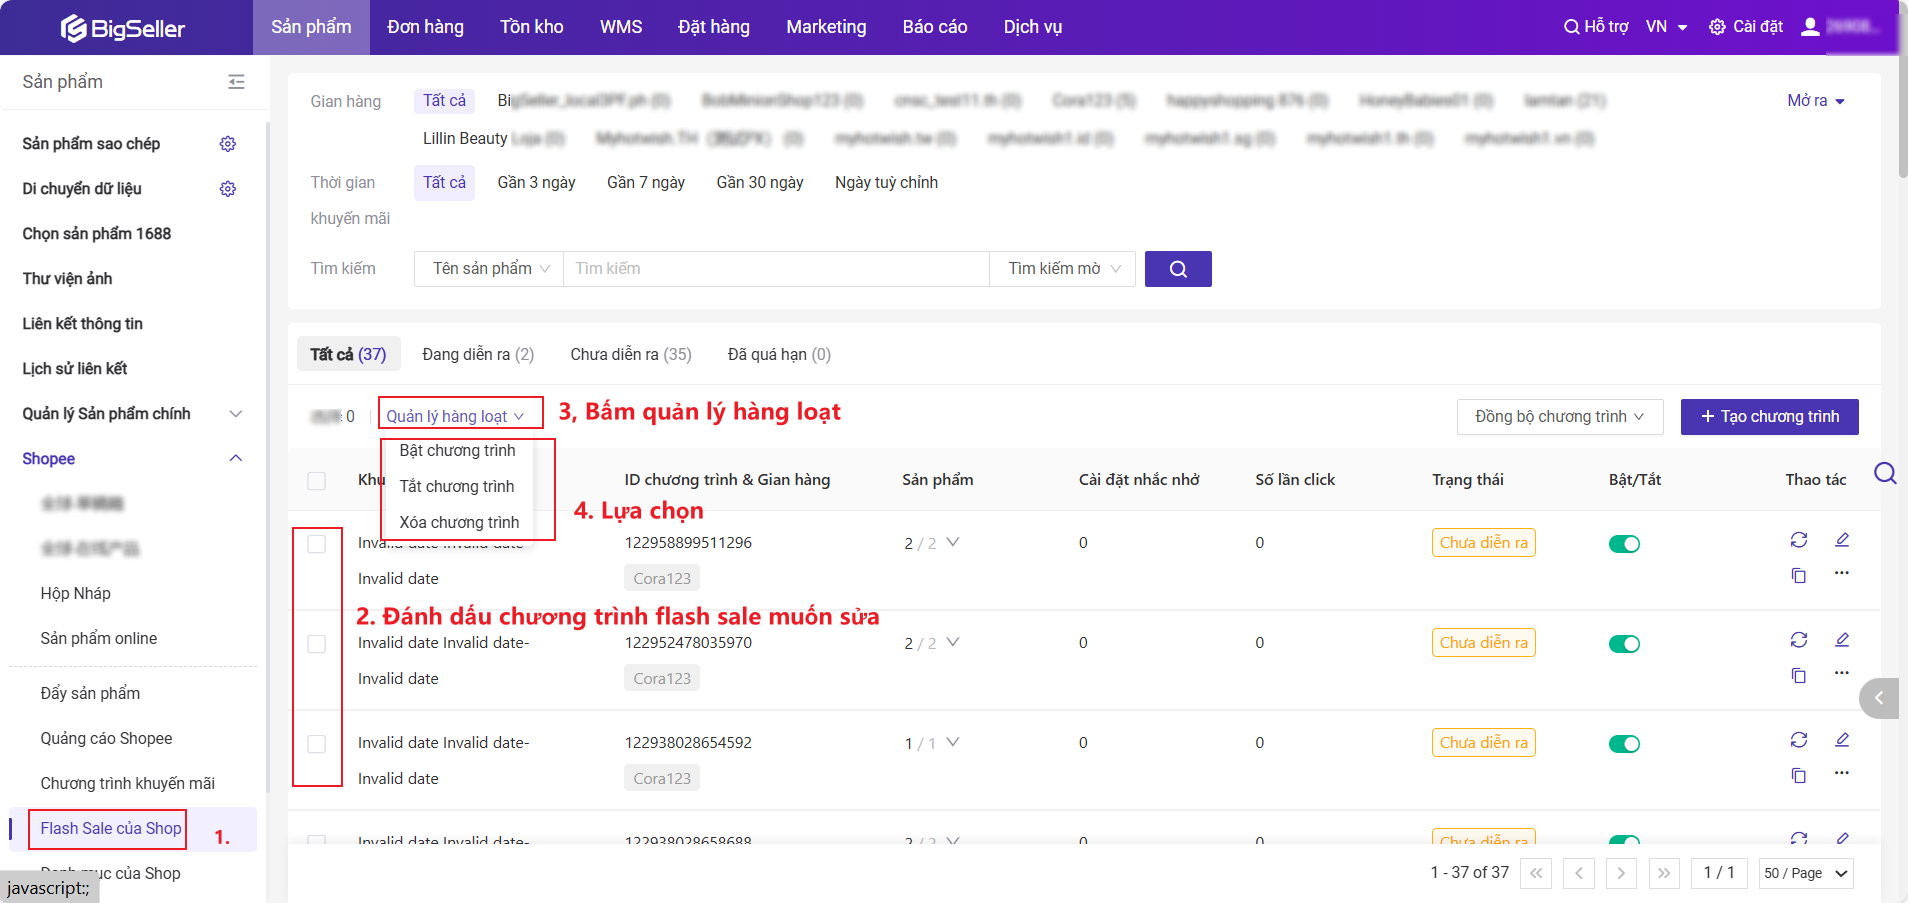Screen dimensions: 1908x903
Task: Select Tắt chương trình from bulk menu
Action: 457,486
